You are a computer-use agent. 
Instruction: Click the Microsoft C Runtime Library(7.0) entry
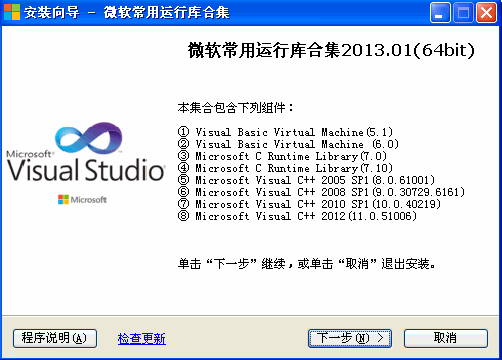[x=282, y=156]
